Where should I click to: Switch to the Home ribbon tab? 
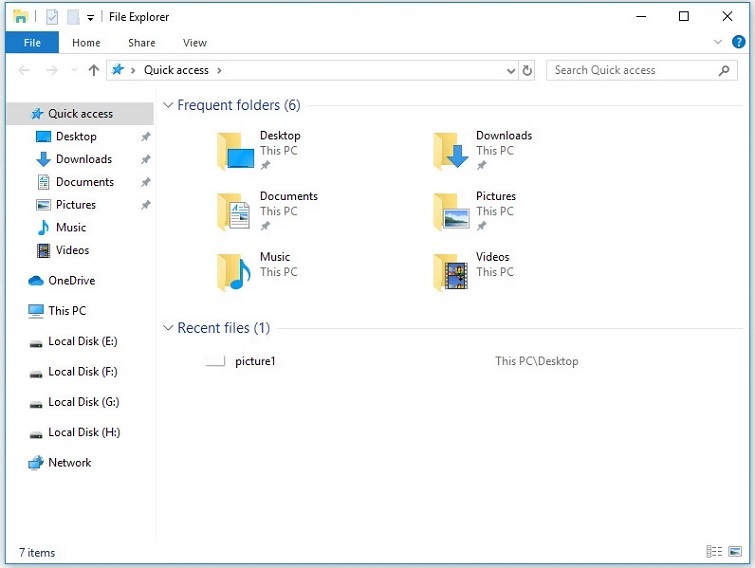(86, 43)
